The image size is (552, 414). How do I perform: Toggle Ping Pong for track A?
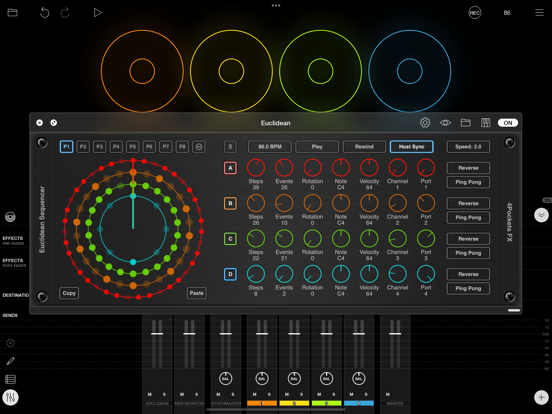coord(468,182)
